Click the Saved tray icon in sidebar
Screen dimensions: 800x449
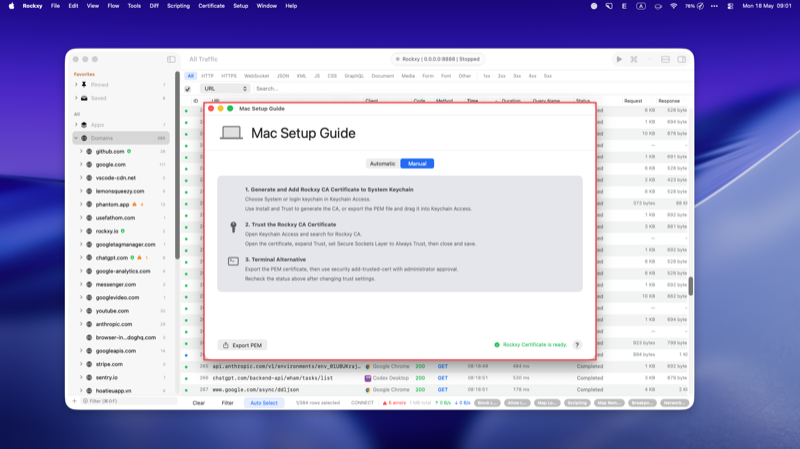point(84,98)
